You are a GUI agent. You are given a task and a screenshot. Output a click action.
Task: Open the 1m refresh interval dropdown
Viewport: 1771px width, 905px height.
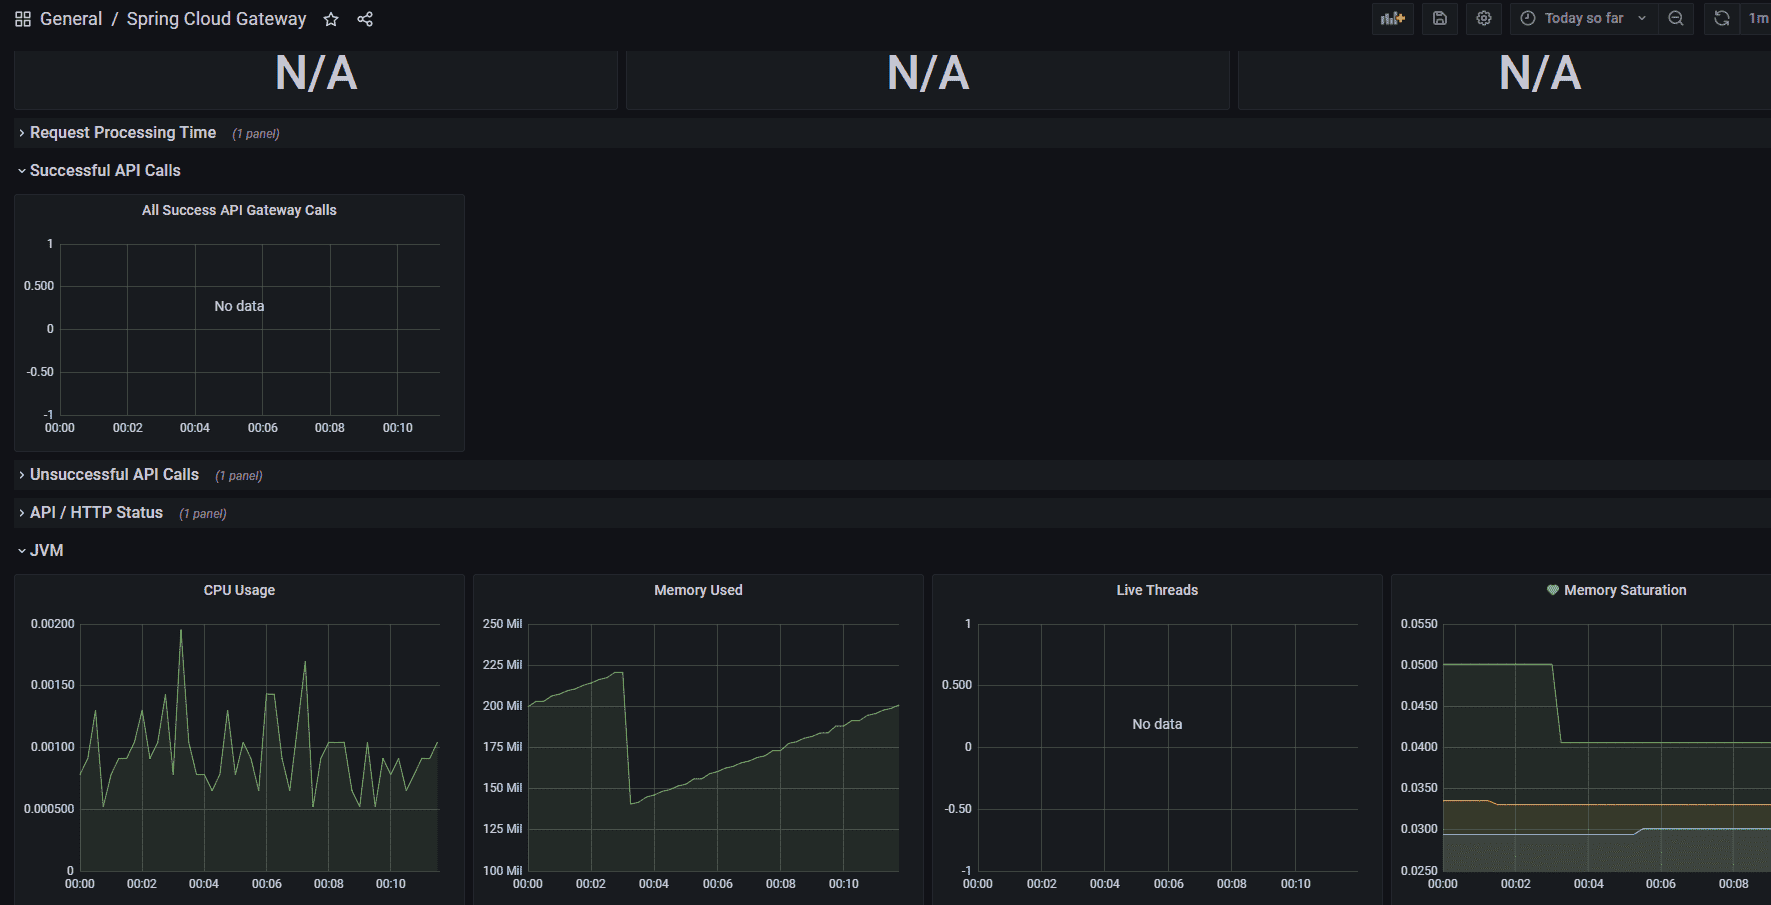1757,18
